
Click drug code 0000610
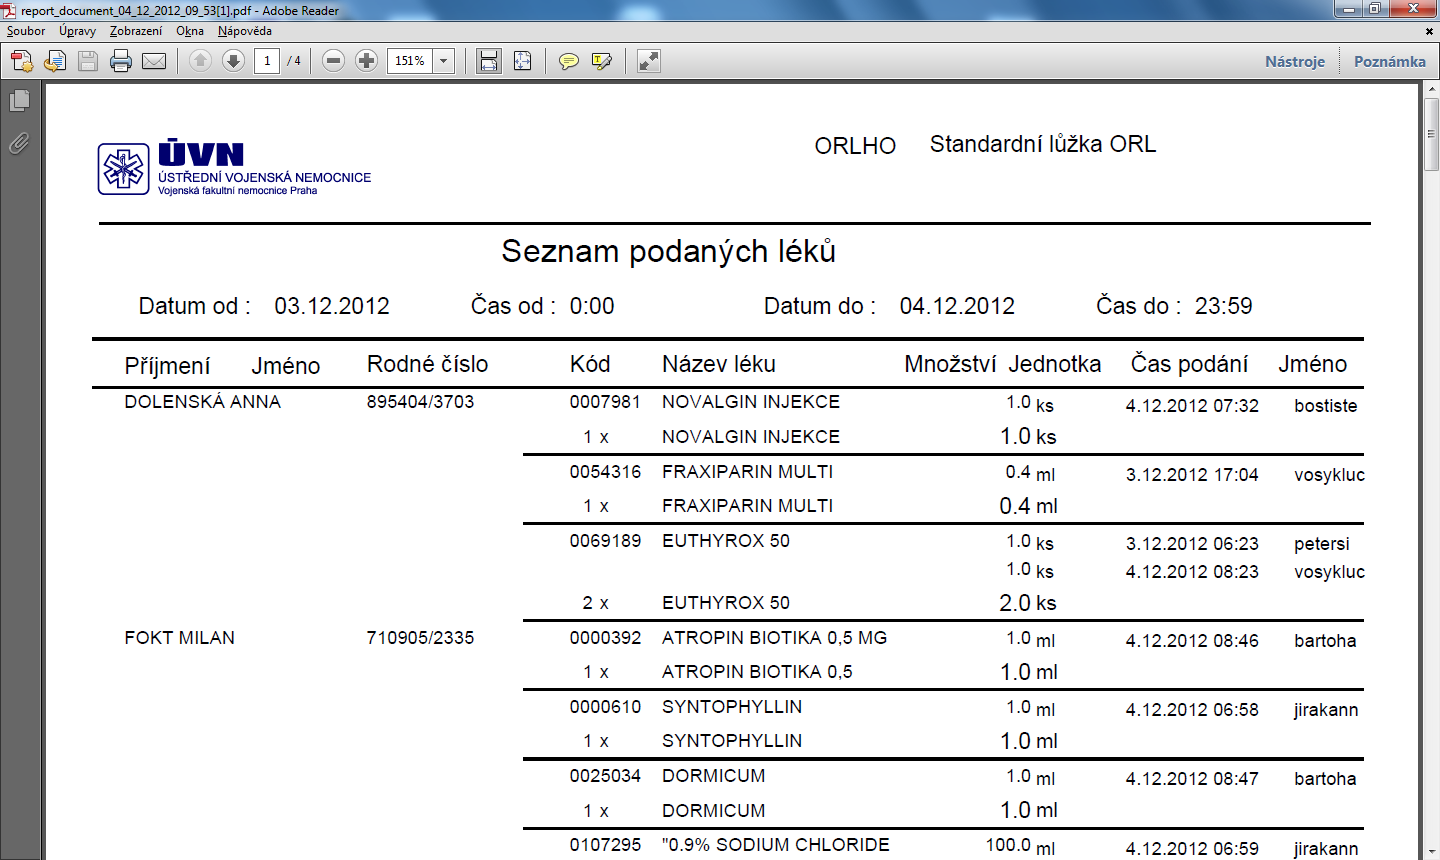[x=605, y=707]
